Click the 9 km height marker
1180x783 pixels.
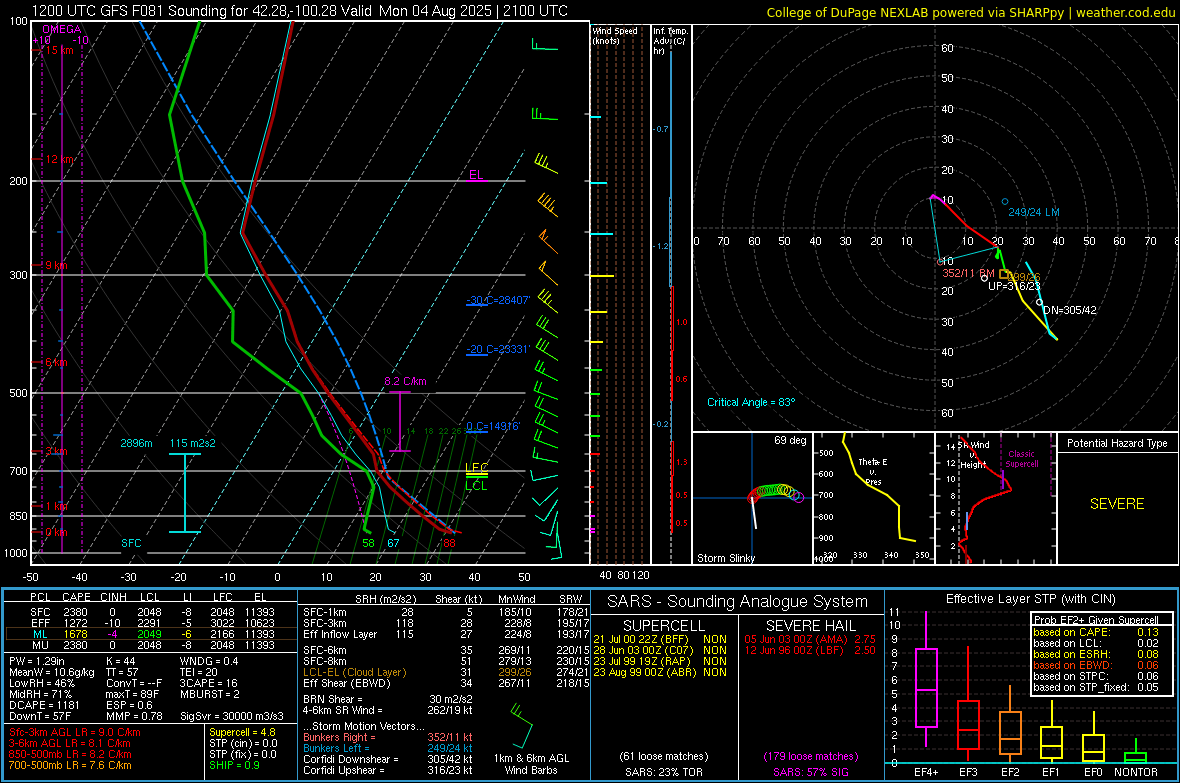point(56,266)
